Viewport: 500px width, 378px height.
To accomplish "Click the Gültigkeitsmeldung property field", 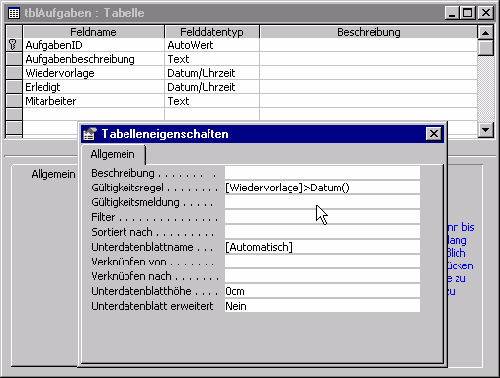I will pos(322,202).
